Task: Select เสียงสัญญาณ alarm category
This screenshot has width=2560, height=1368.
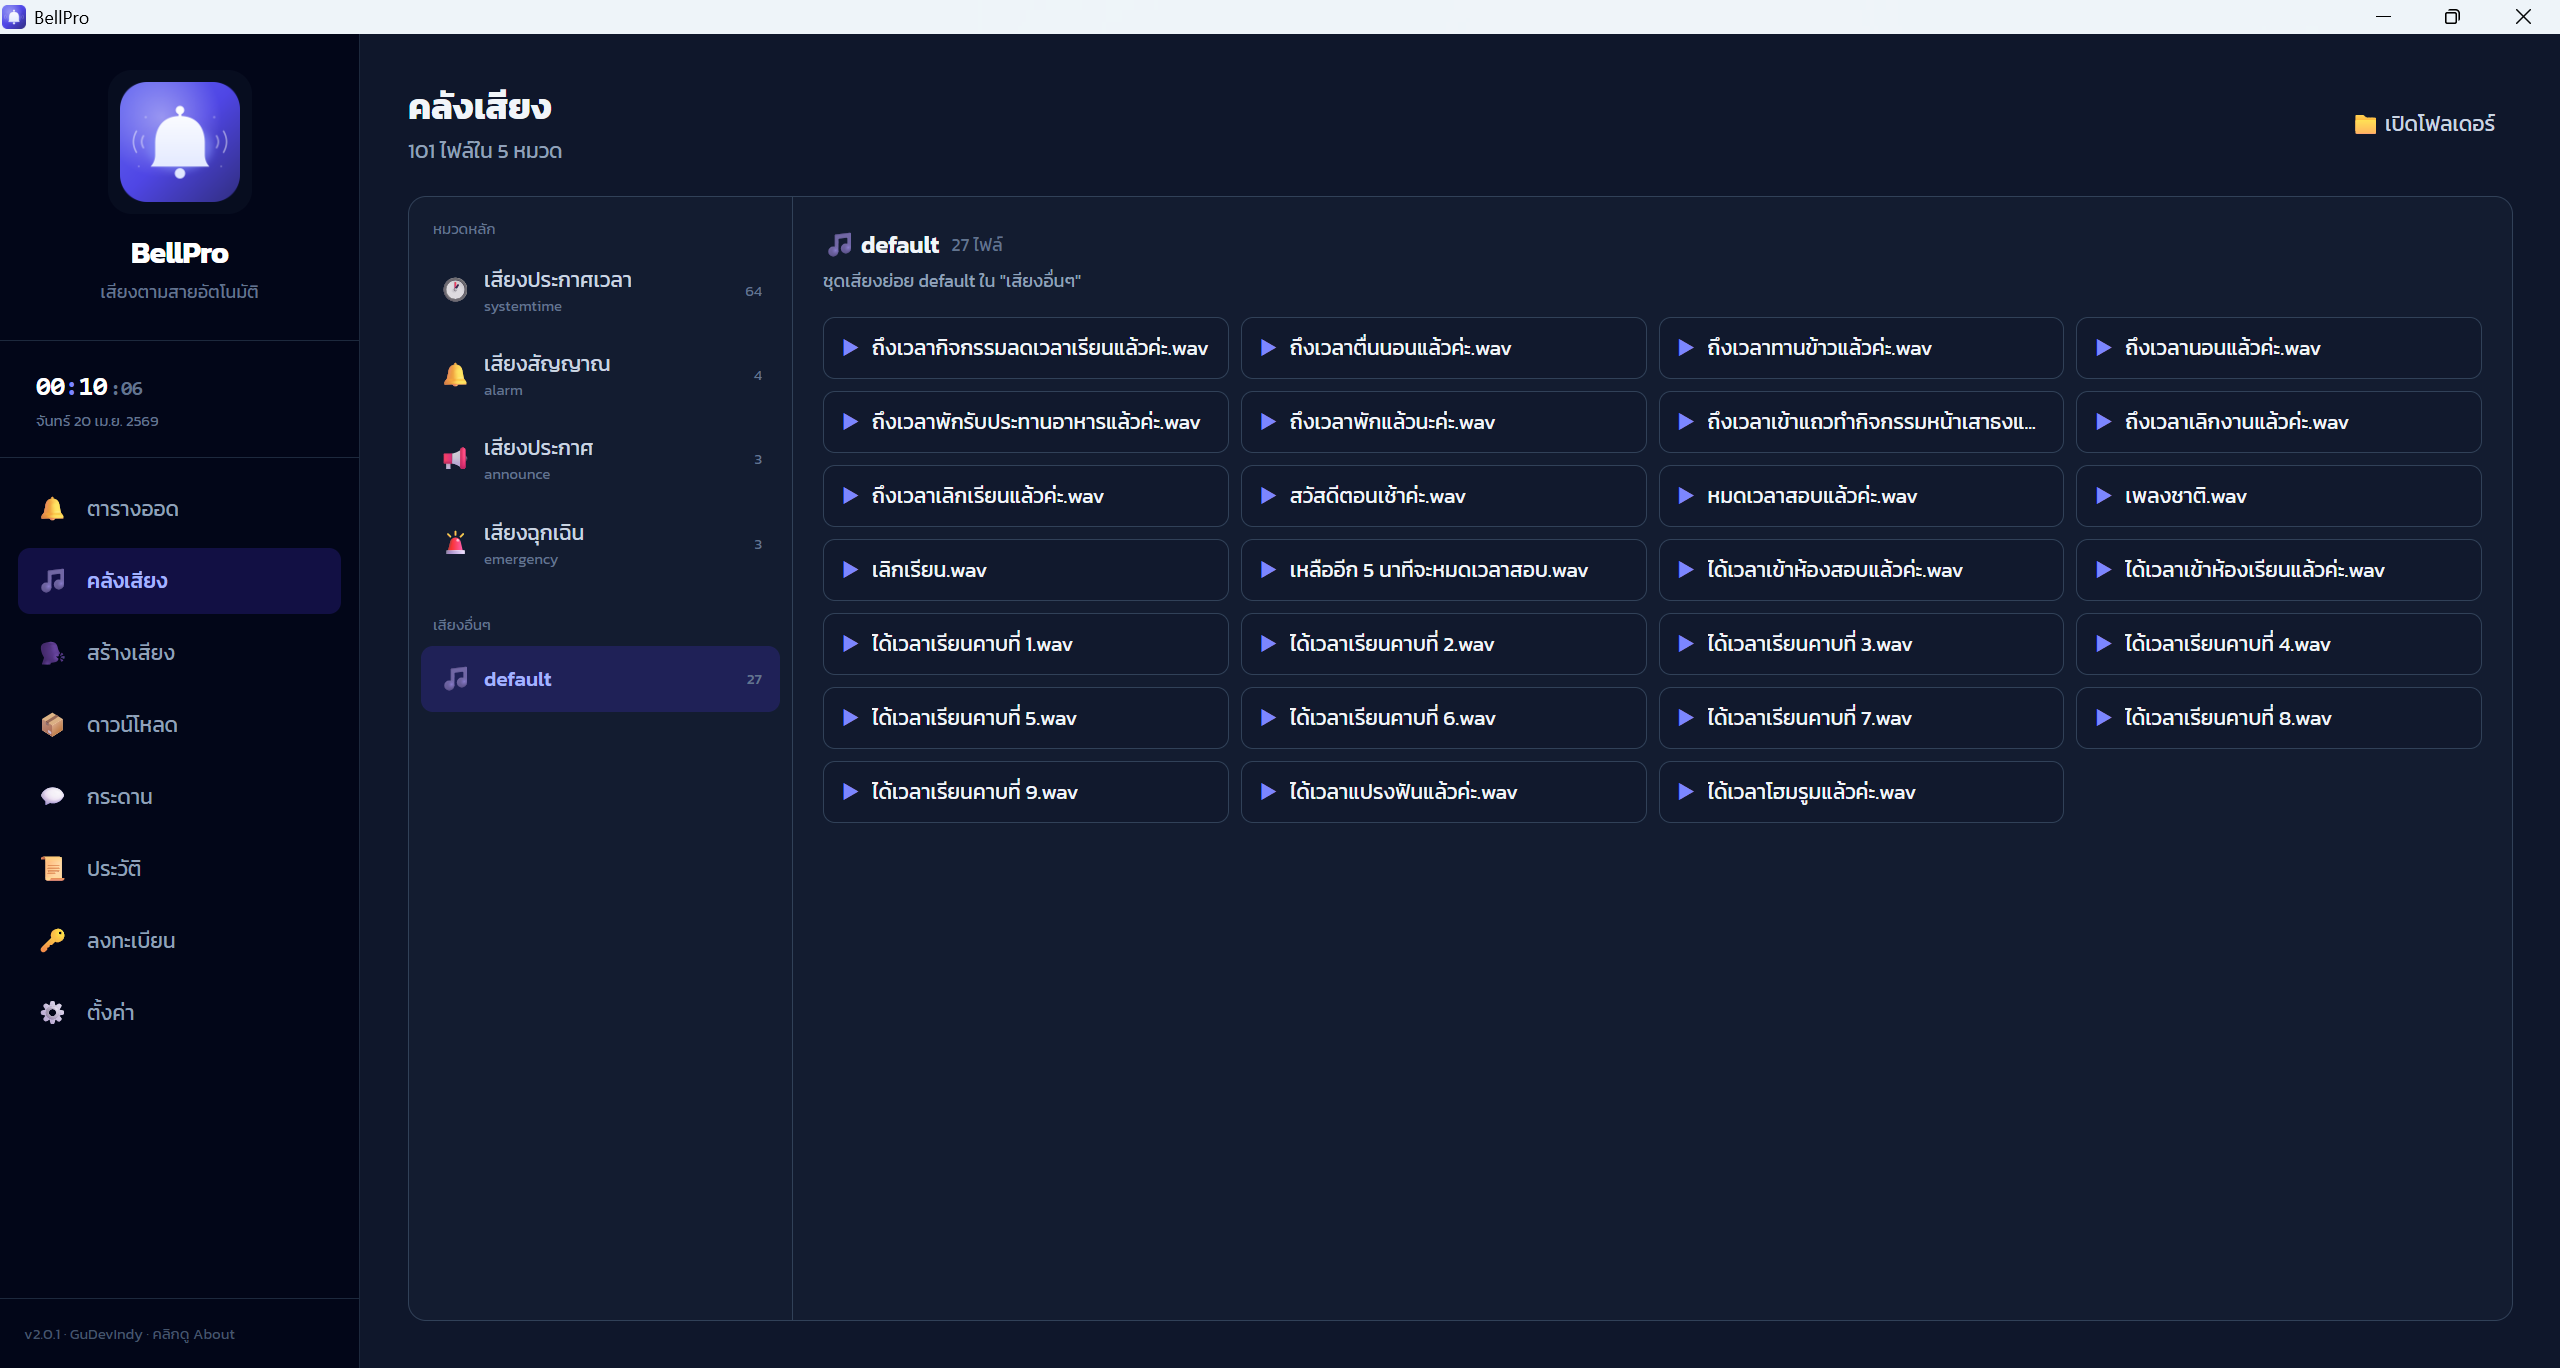Action: pos(600,375)
